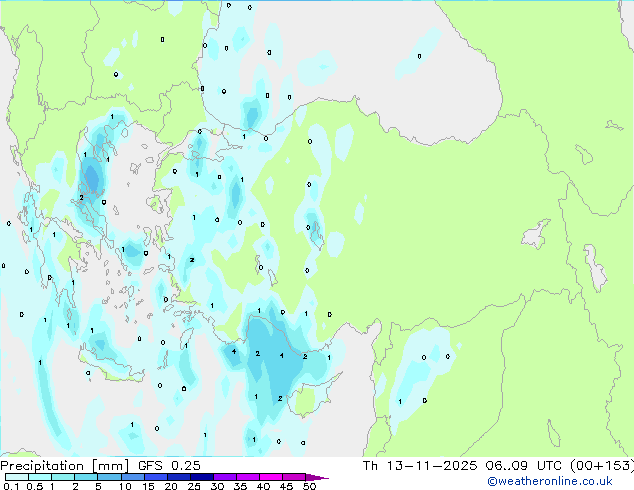Click the "[mm]" unit label

(110, 466)
